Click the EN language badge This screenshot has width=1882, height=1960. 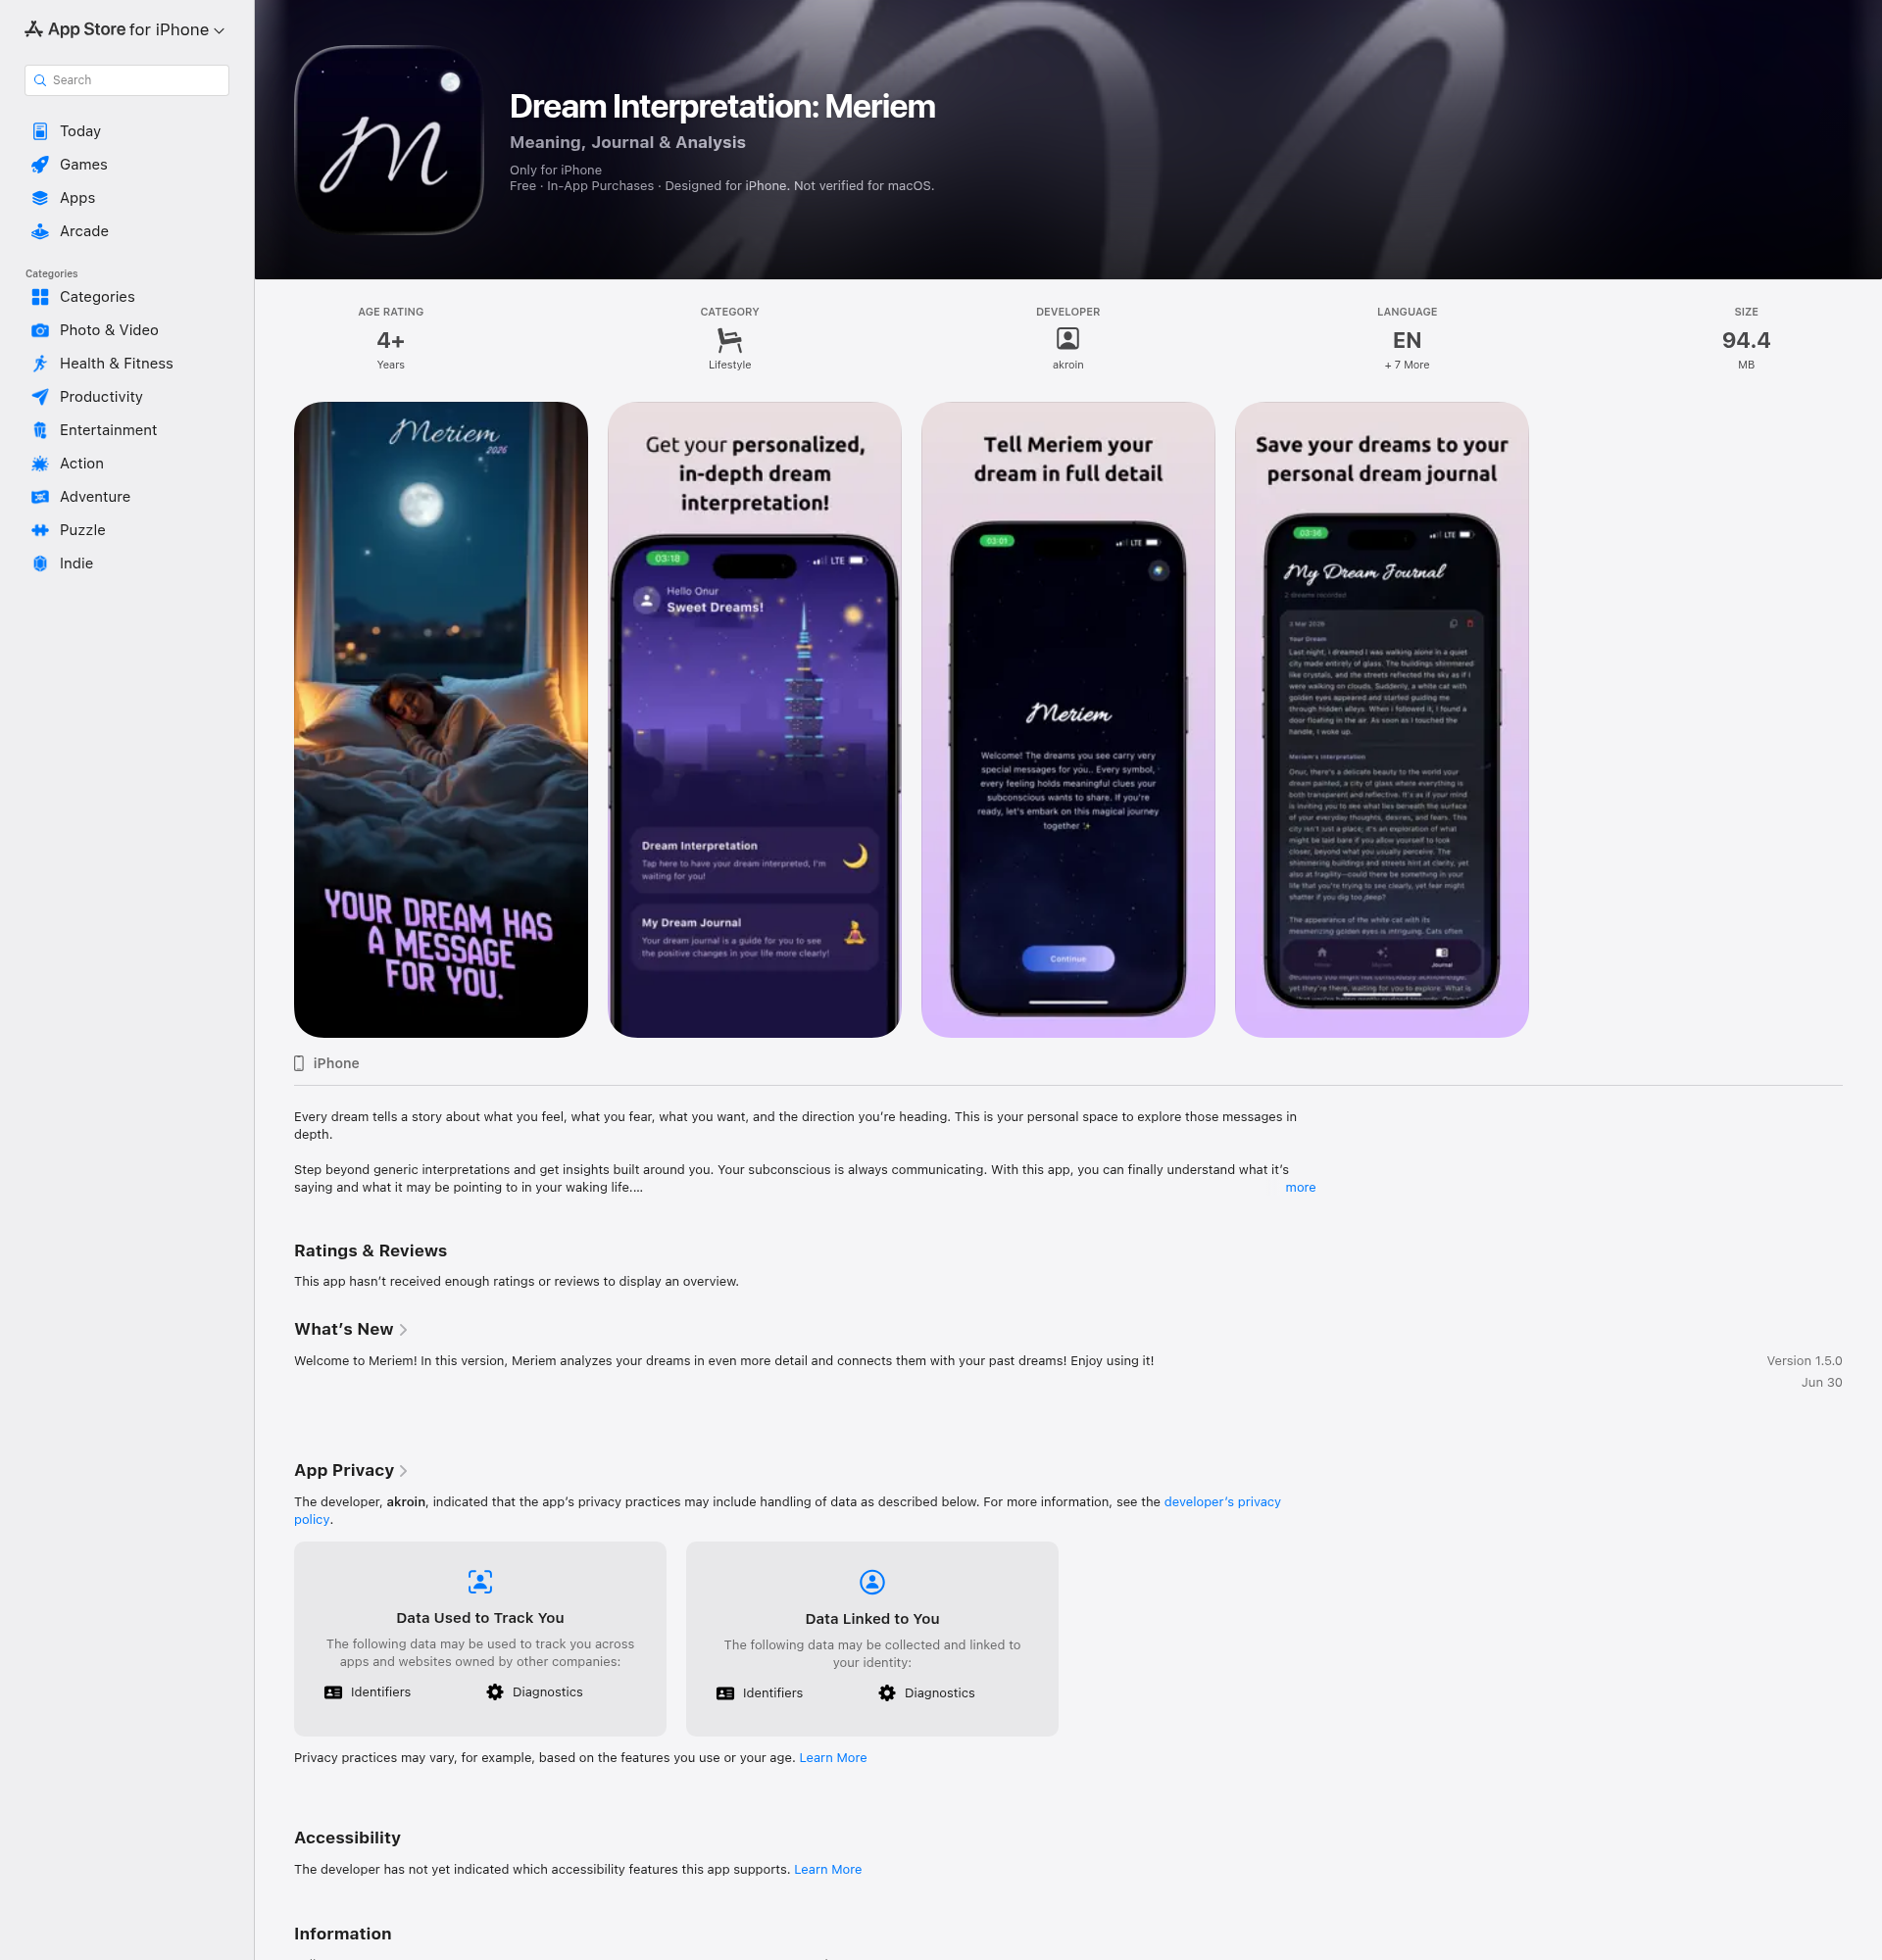(x=1407, y=340)
